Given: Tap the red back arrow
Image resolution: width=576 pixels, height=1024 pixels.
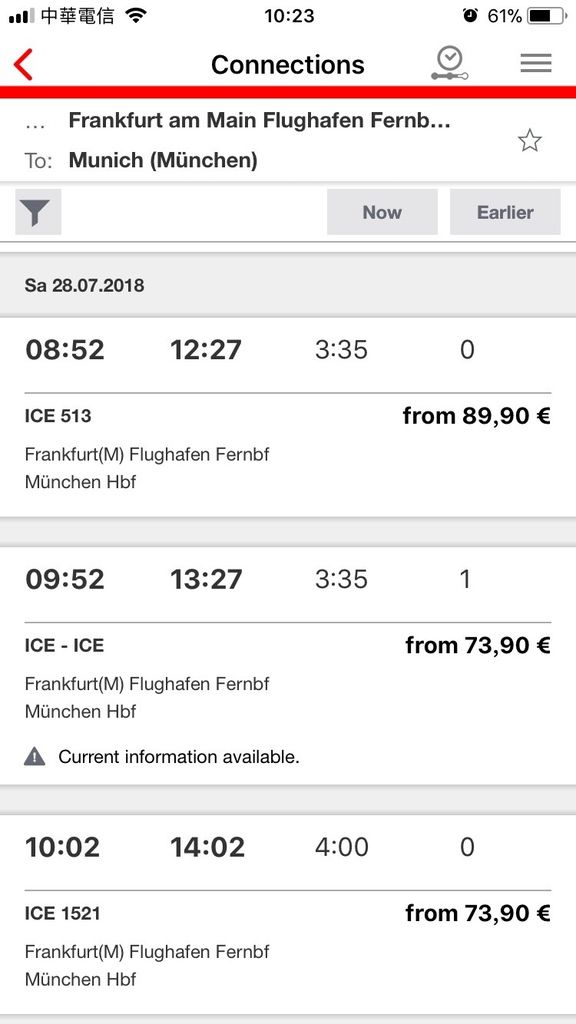Looking at the screenshot, I should 23,64.
